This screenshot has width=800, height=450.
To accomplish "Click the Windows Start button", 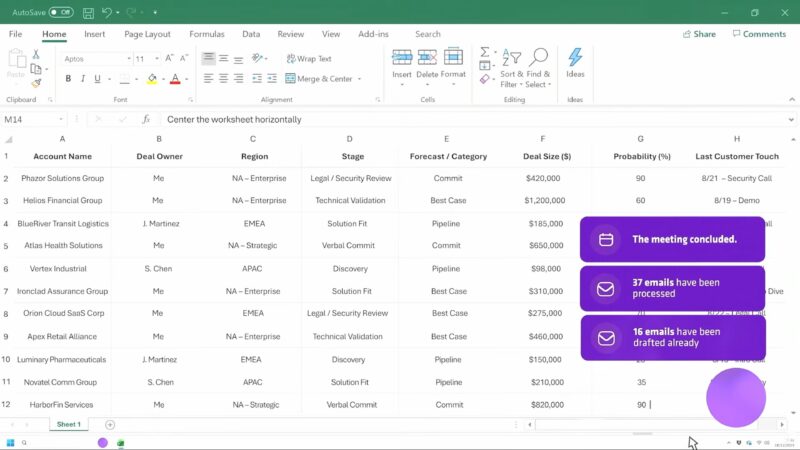I will pos(10,443).
